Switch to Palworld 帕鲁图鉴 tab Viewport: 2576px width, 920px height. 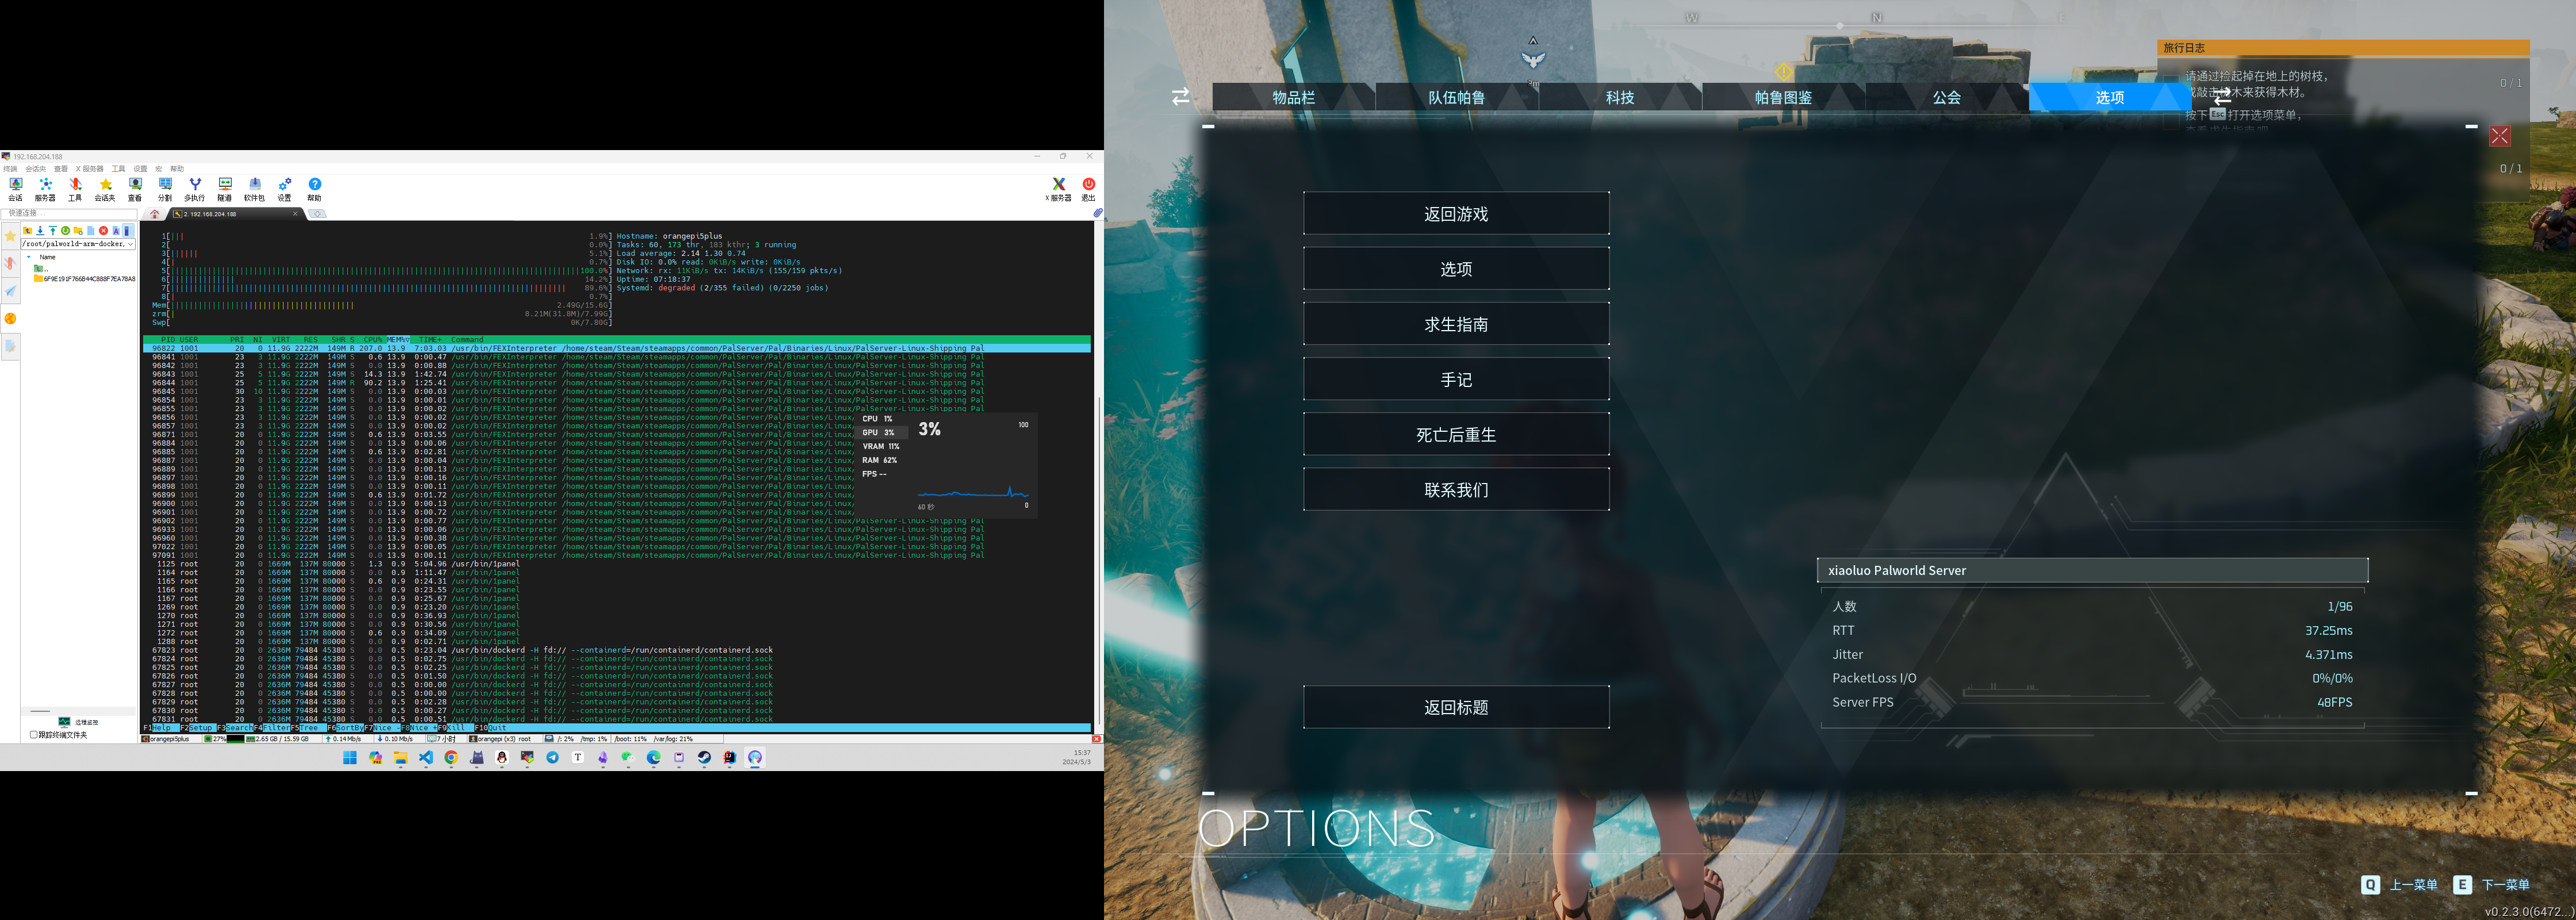(1783, 97)
